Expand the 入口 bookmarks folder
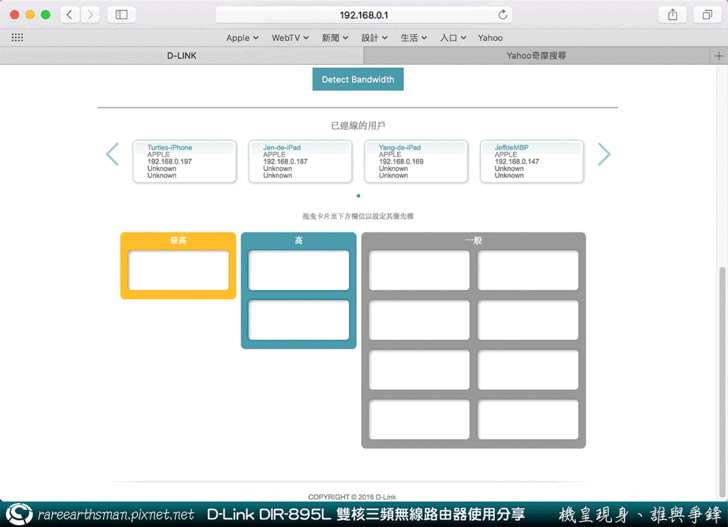Screen dimensions: 728x527 [x=453, y=38]
